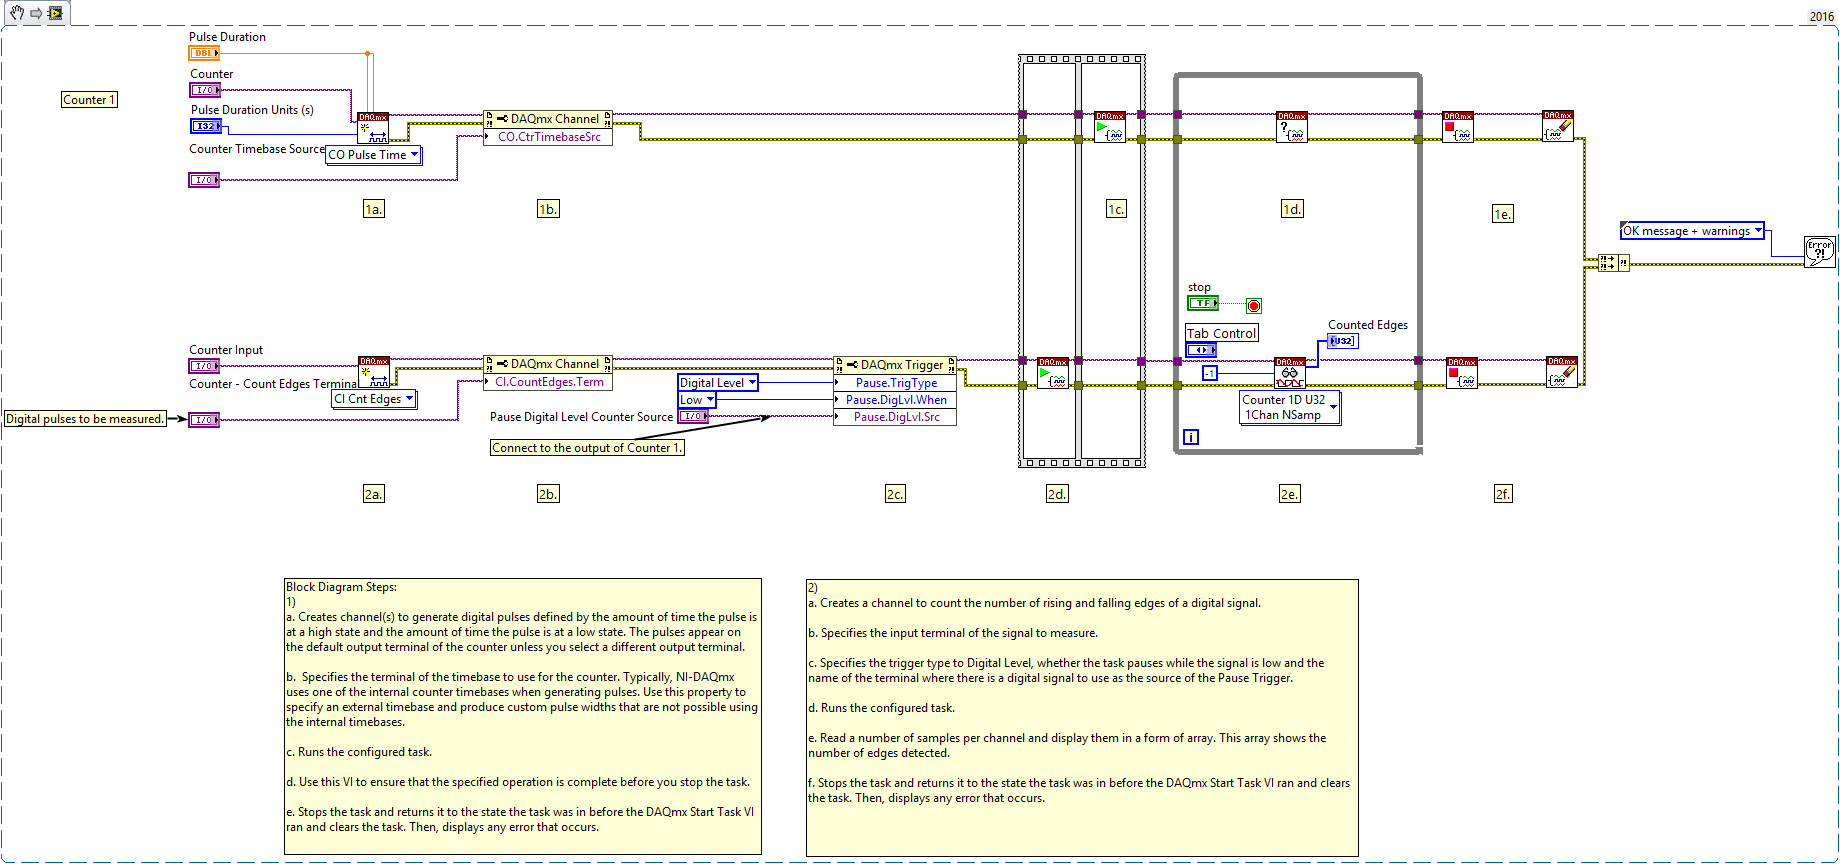Click the -1 numeric constant
The image size is (1840, 864).
(1210, 373)
